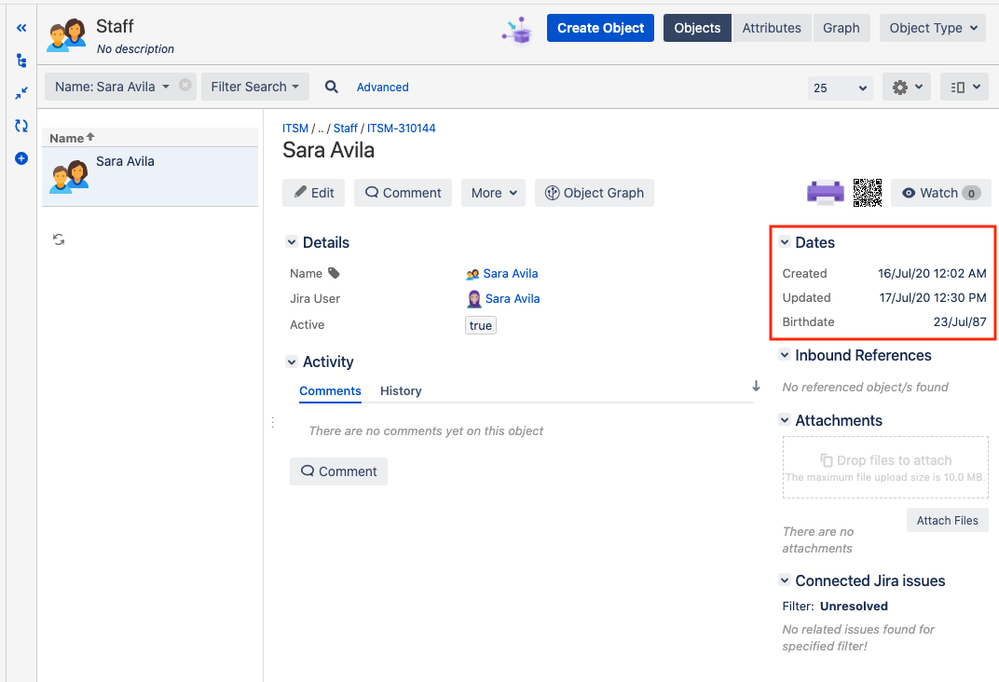Switch to the Graph view

click(x=841, y=28)
